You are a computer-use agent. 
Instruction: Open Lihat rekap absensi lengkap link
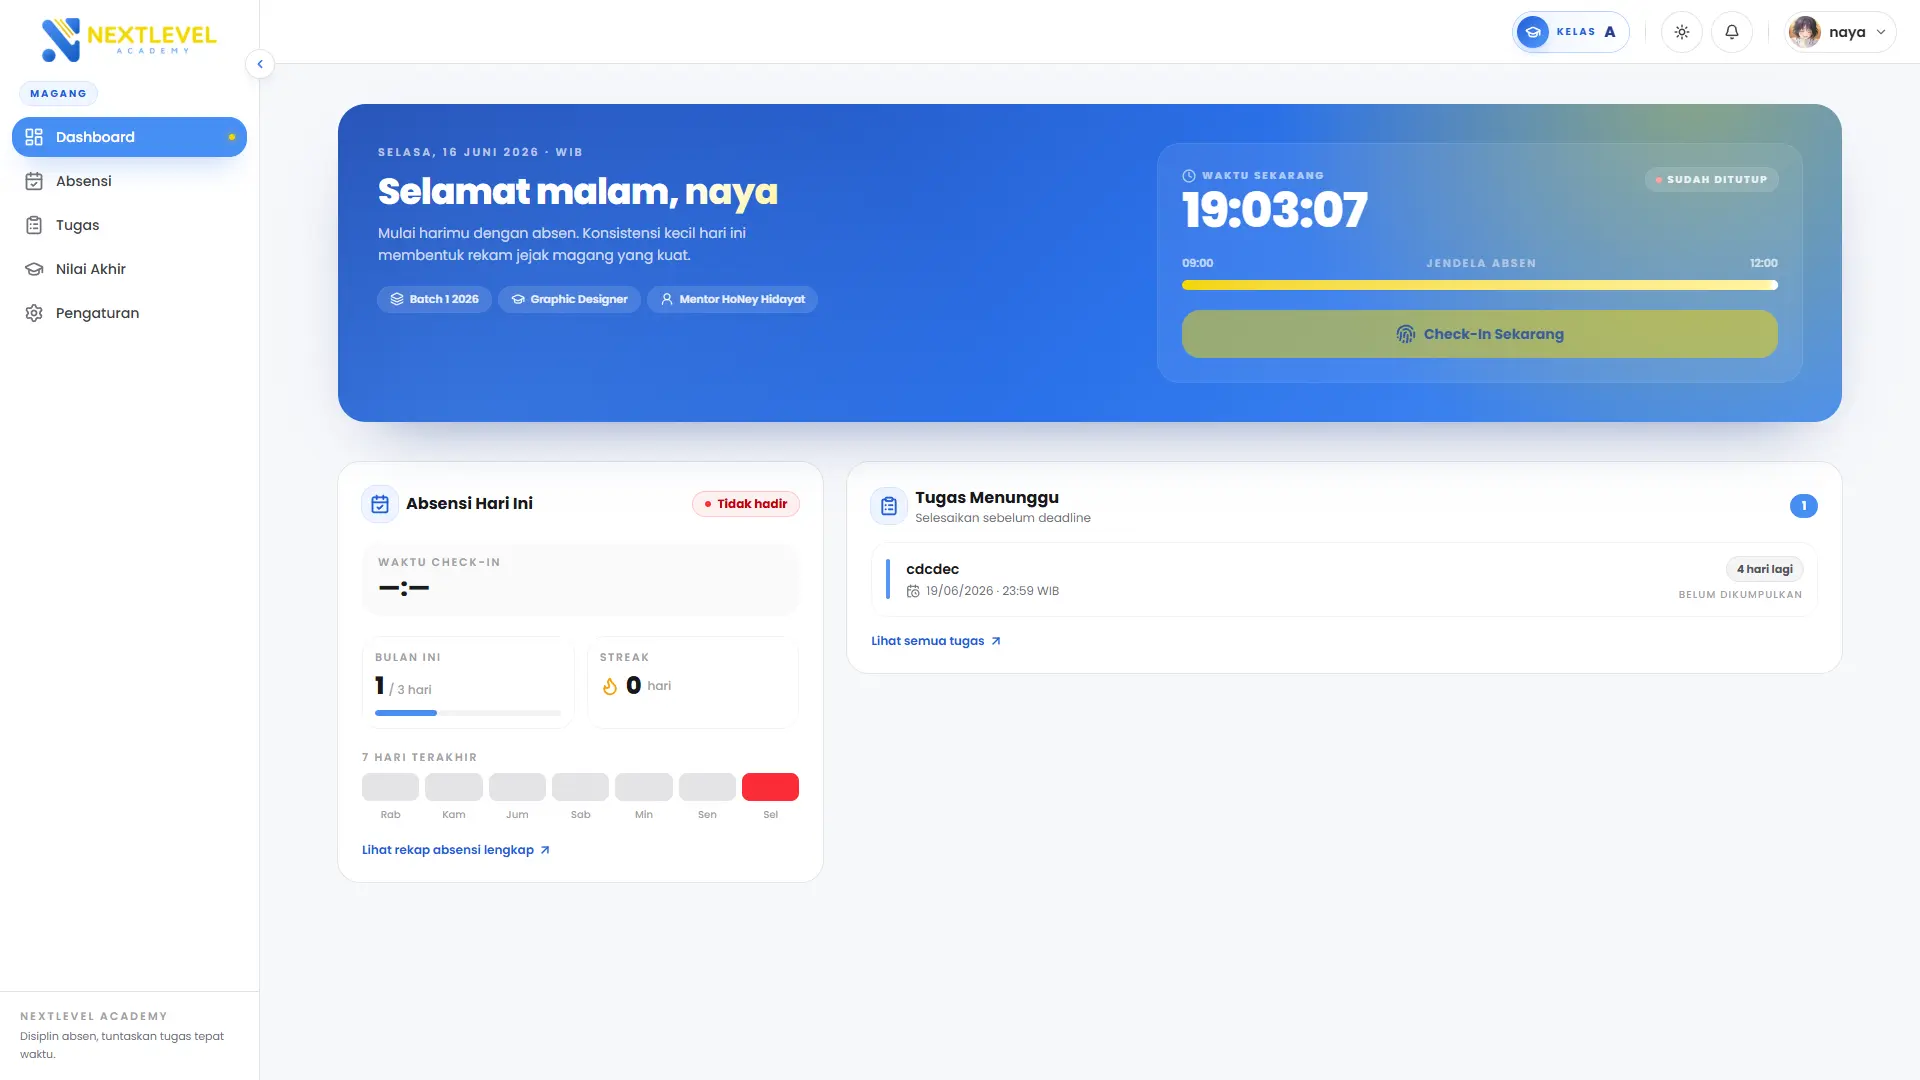click(x=456, y=850)
